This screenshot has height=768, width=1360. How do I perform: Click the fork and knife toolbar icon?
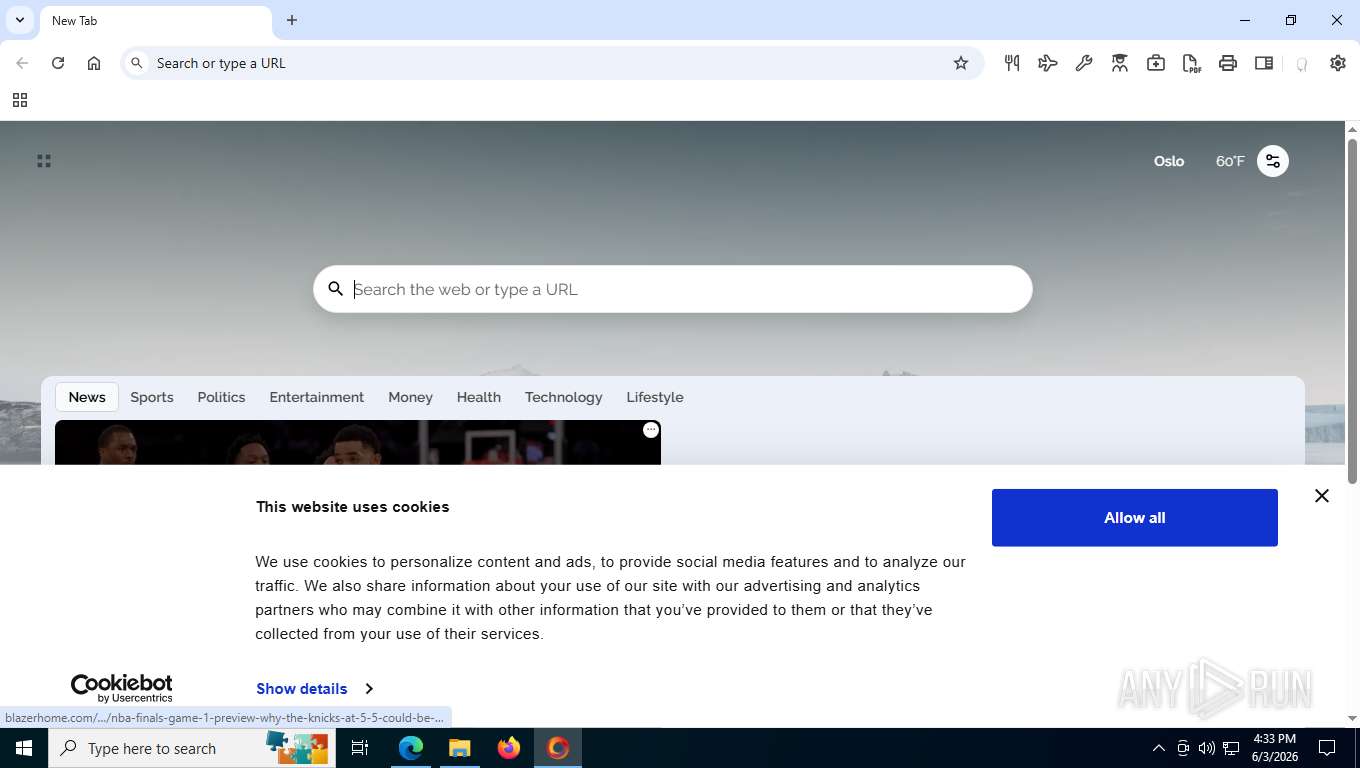(1012, 63)
